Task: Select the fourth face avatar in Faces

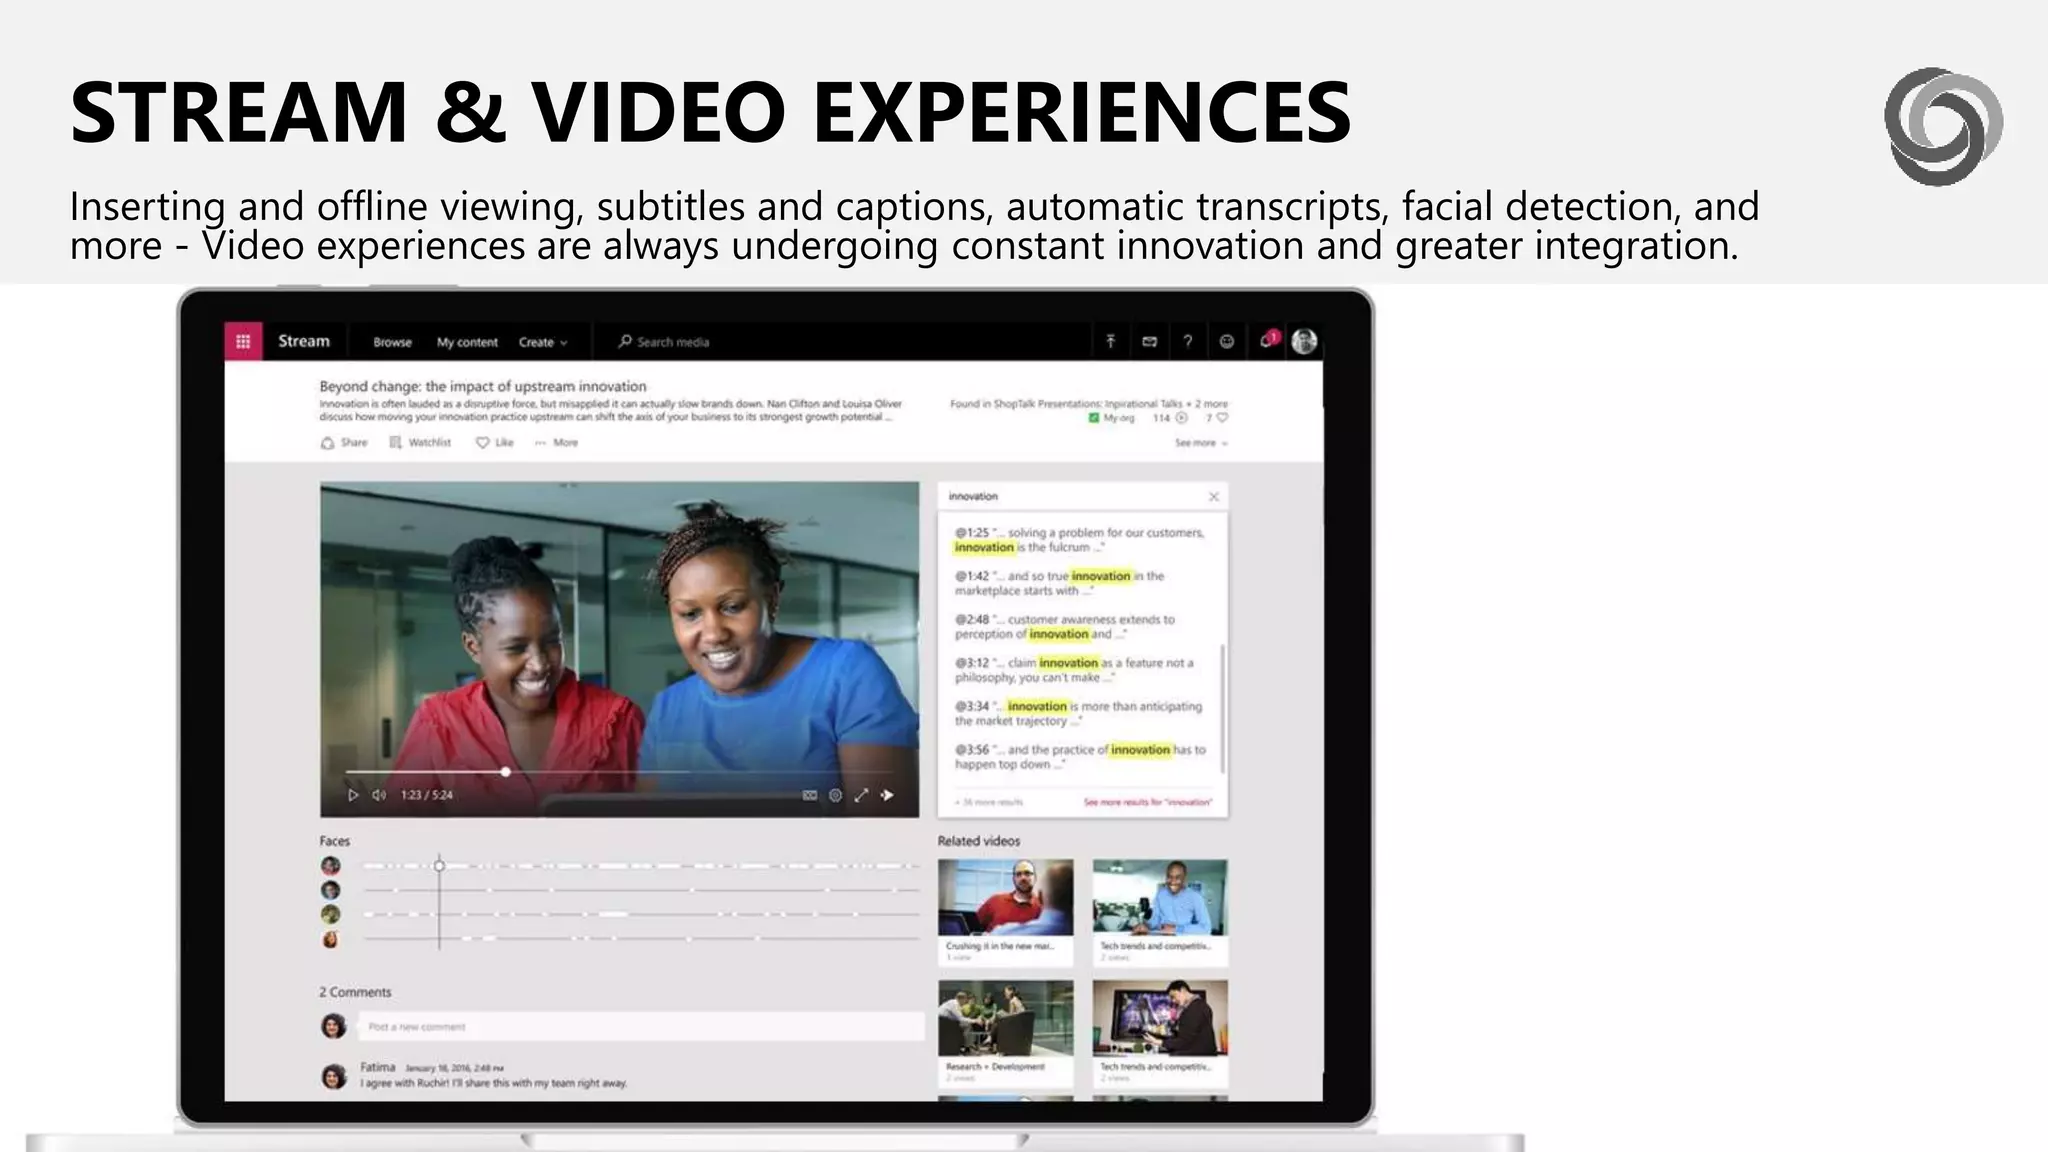Action: point(330,939)
